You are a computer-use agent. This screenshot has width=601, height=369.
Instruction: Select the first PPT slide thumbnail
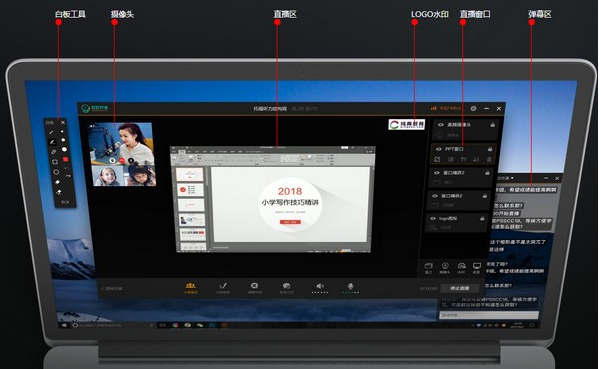[190, 174]
